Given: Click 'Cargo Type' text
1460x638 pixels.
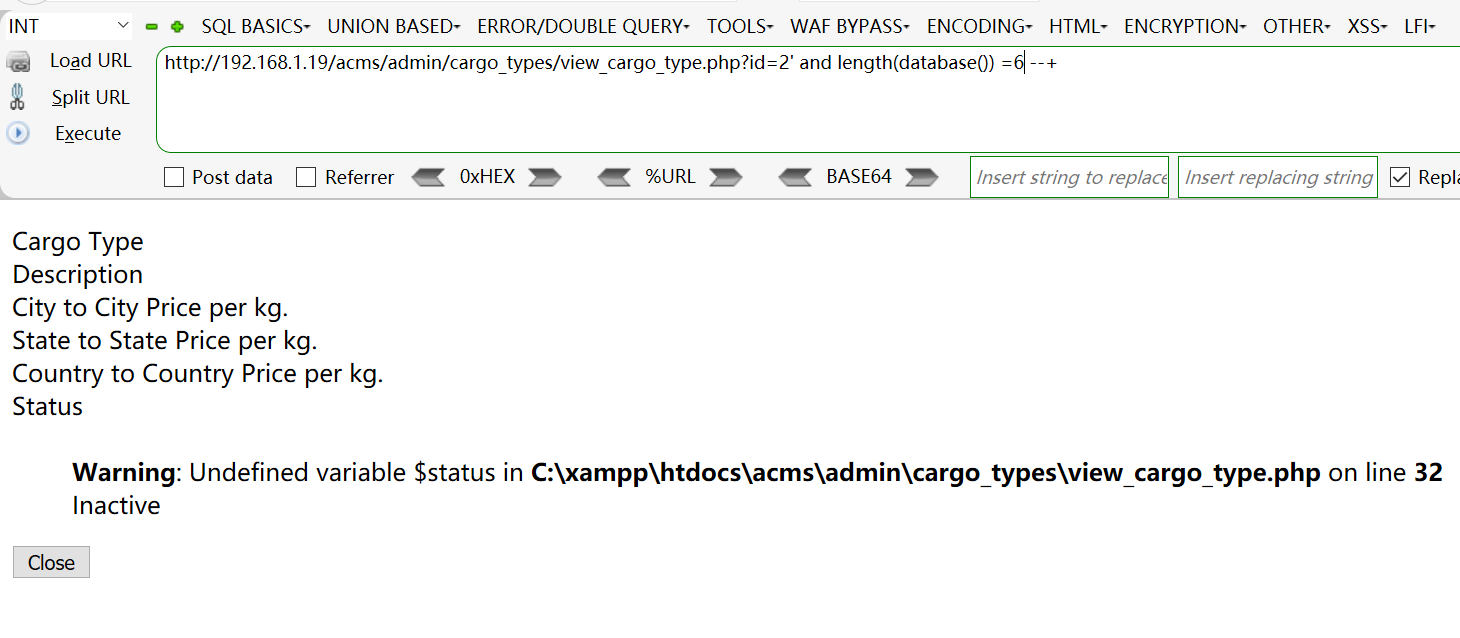Looking at the screenshot, I should pyautogui.click(x=78, y=242).
